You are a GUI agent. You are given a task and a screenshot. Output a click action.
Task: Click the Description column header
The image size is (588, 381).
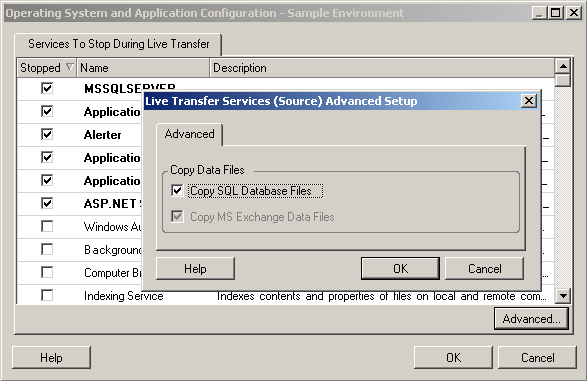pos(382,68)
